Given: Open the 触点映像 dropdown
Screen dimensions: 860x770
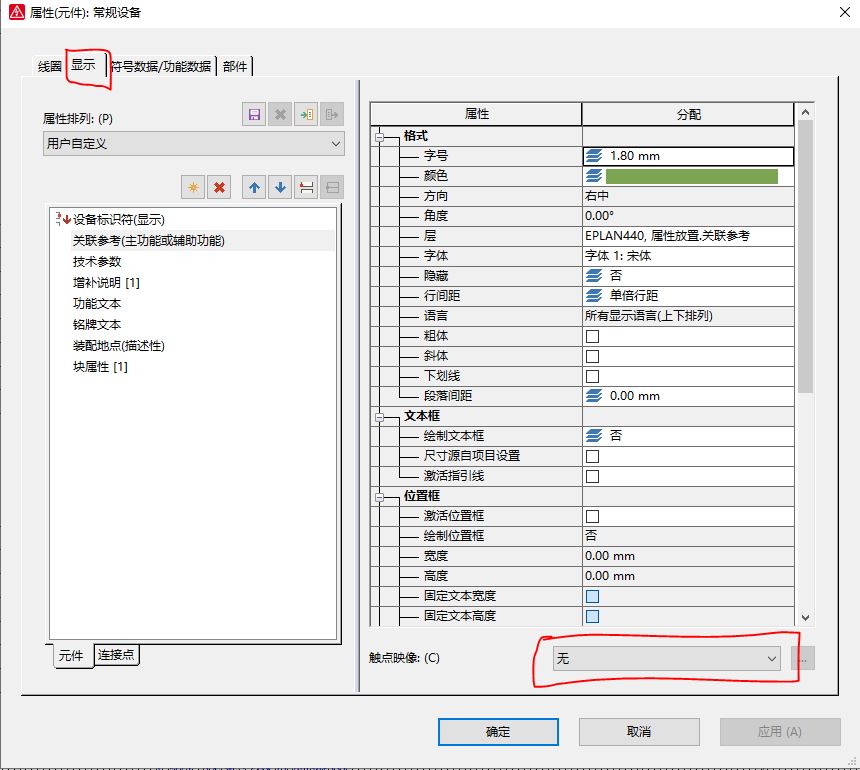Looking at the screenshot, I should tap(667, 658).
